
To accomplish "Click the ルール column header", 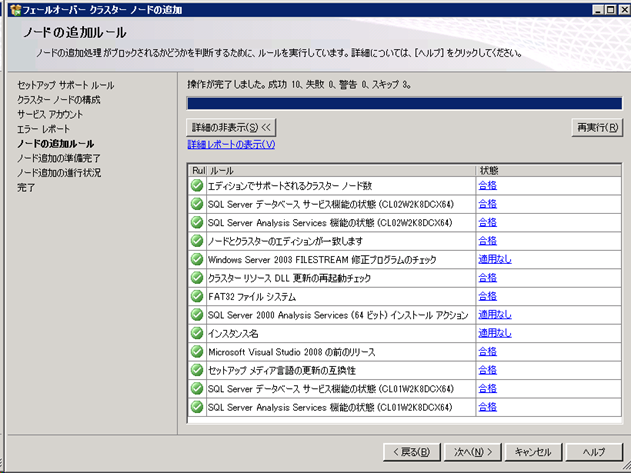I will coord(341,171).
